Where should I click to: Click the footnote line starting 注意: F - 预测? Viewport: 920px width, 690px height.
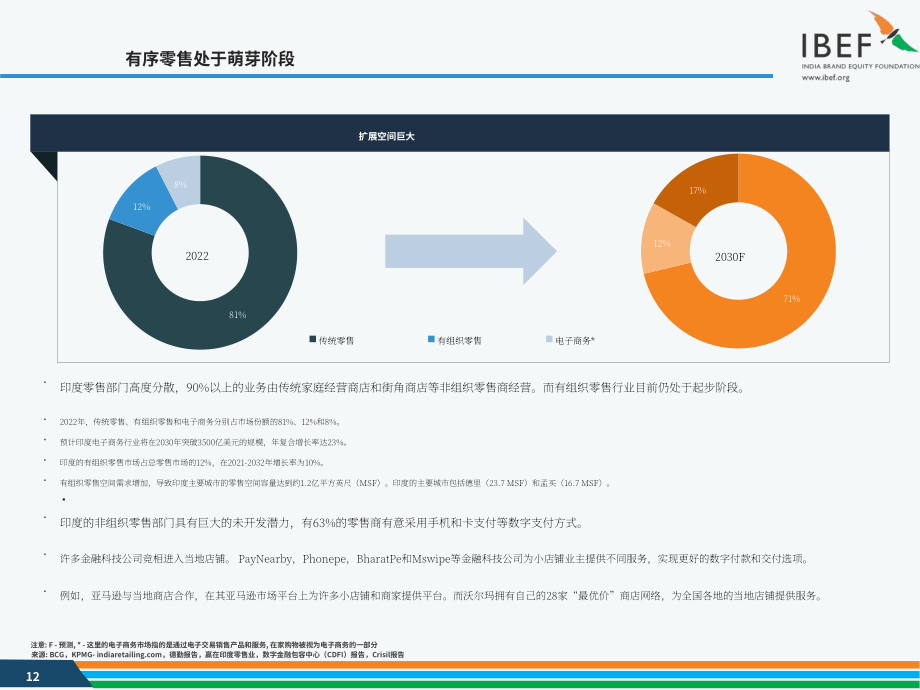(x=204, y=645)
